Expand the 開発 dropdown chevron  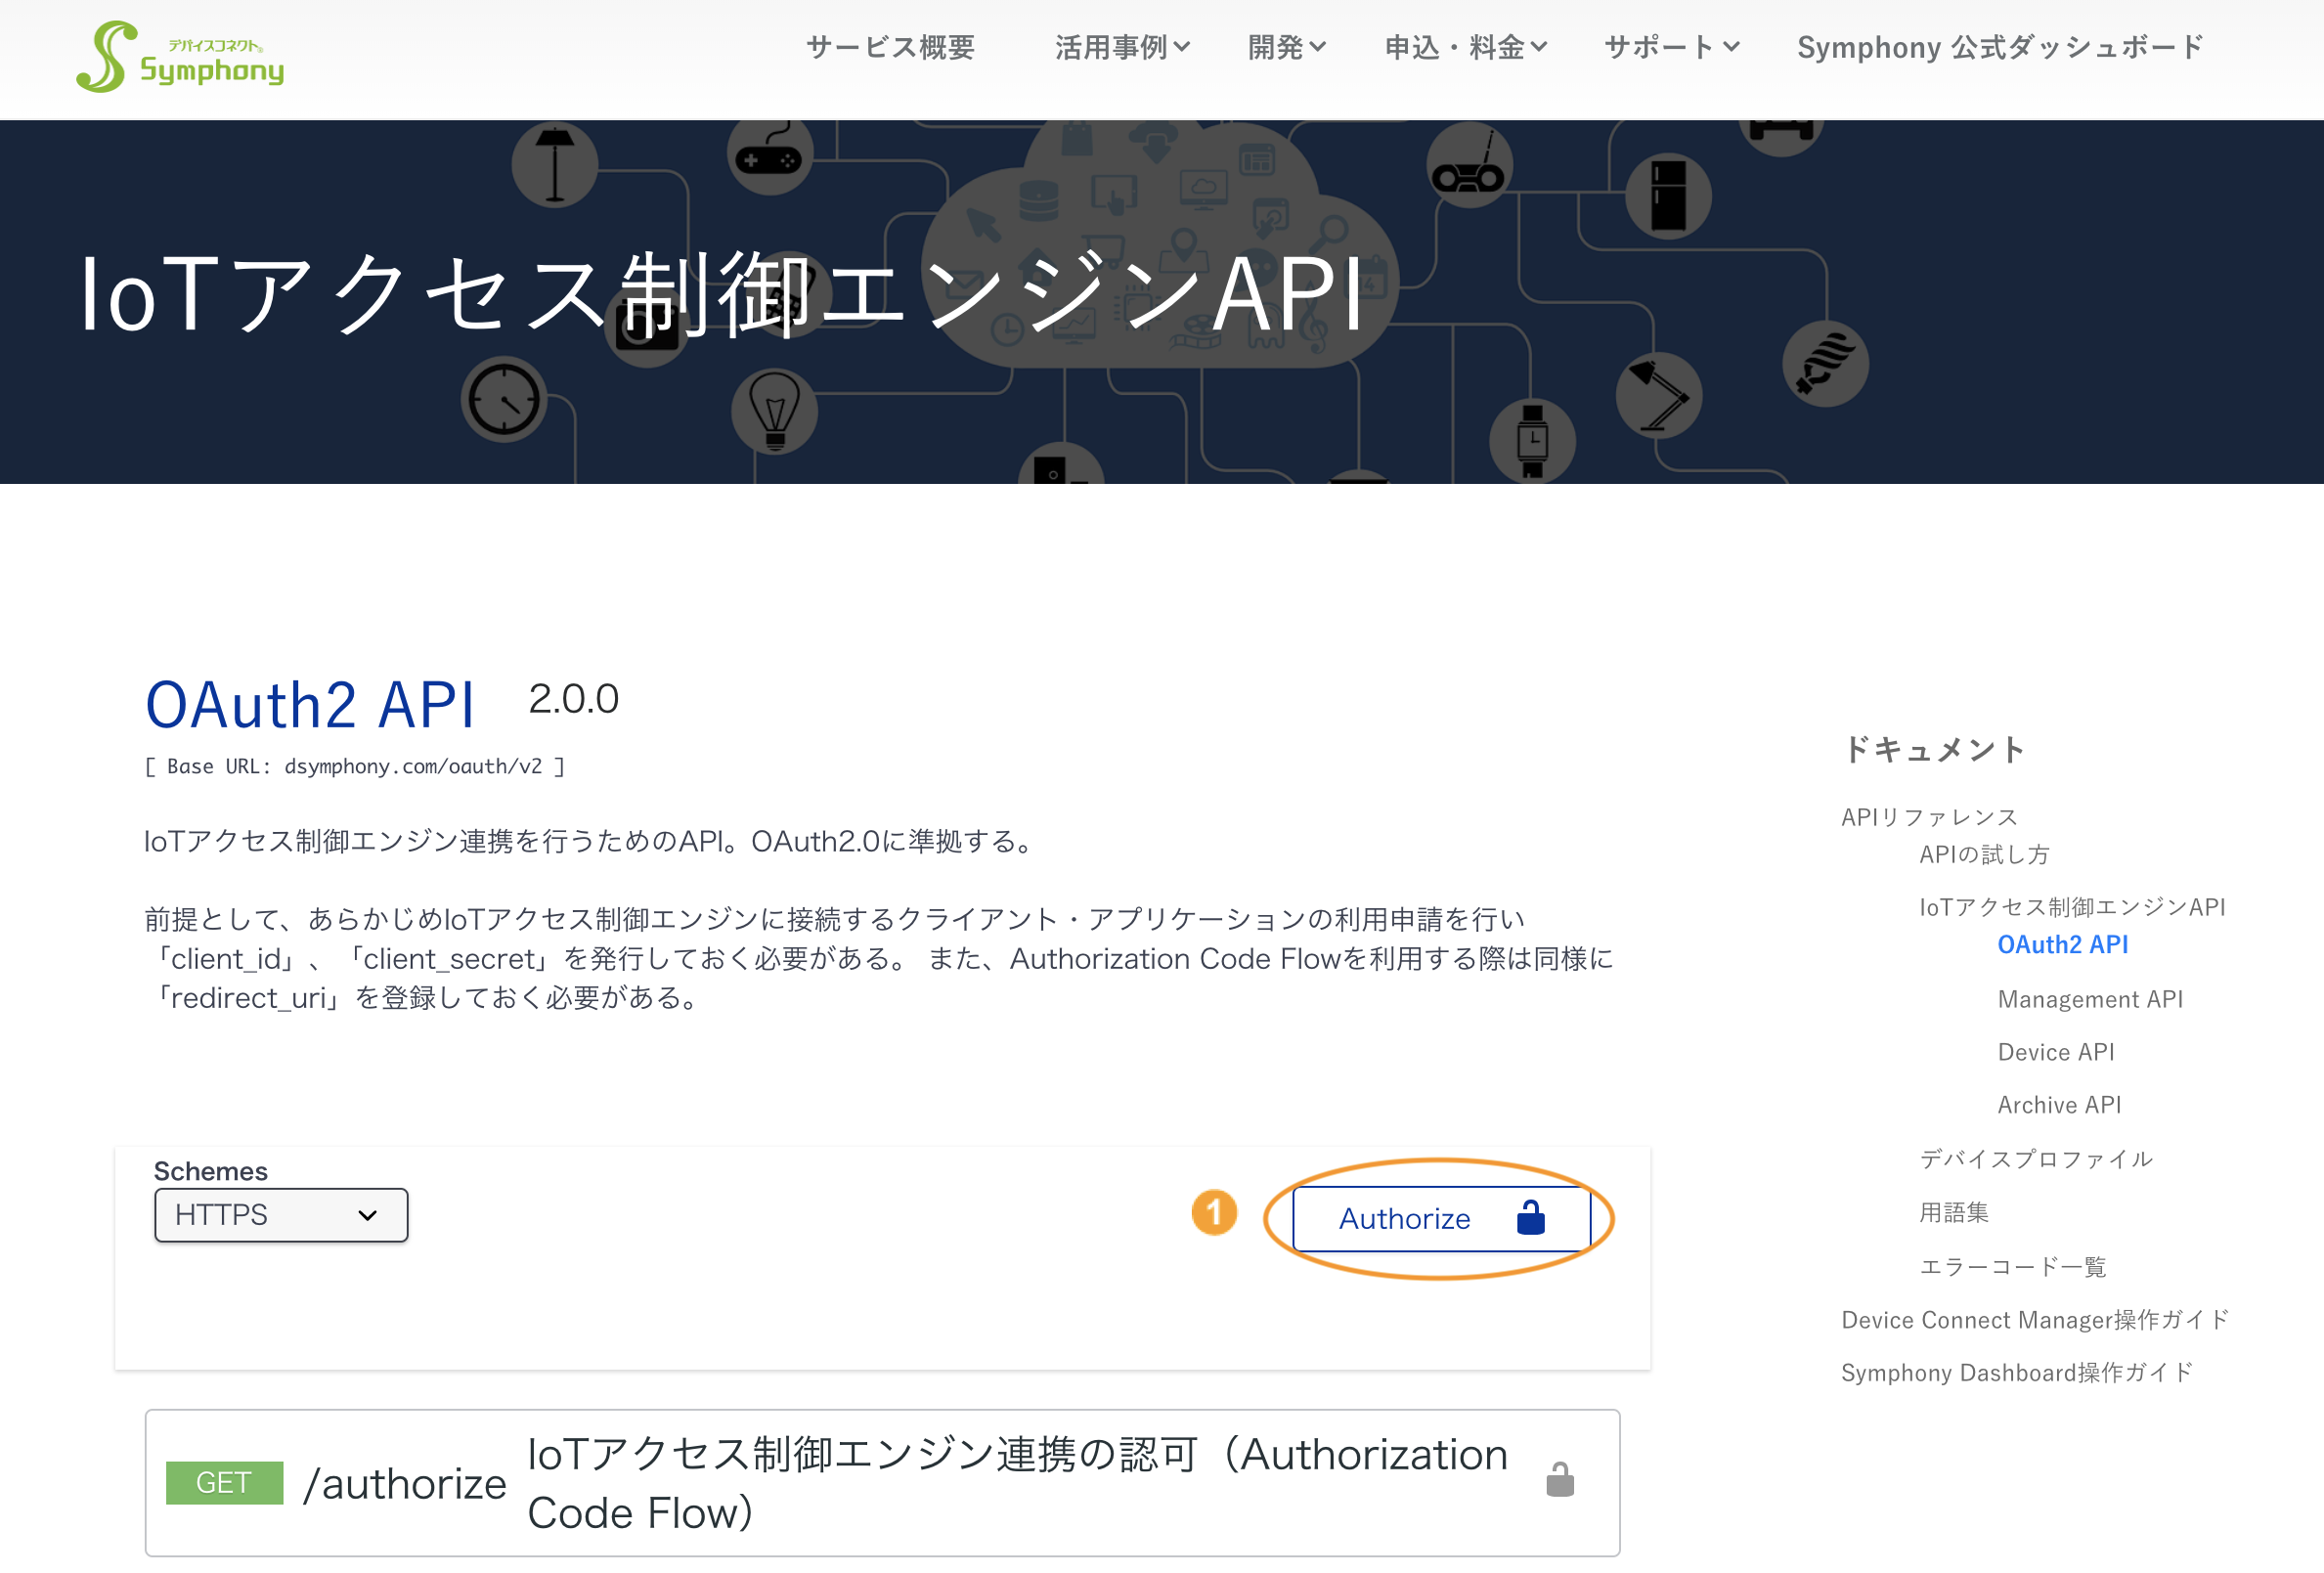[1317, 47]
